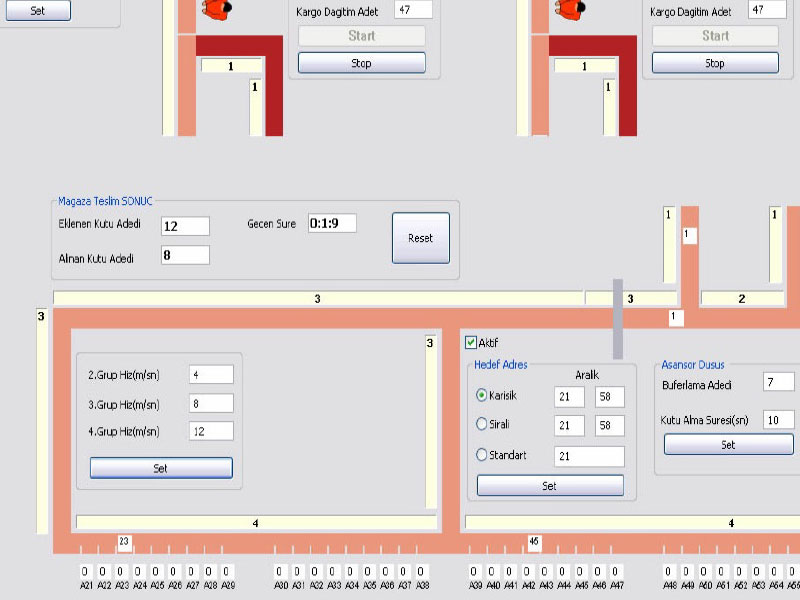800x600 pixels.
Task: Select the Kutu Alma Suresi input
Action: 778,419
